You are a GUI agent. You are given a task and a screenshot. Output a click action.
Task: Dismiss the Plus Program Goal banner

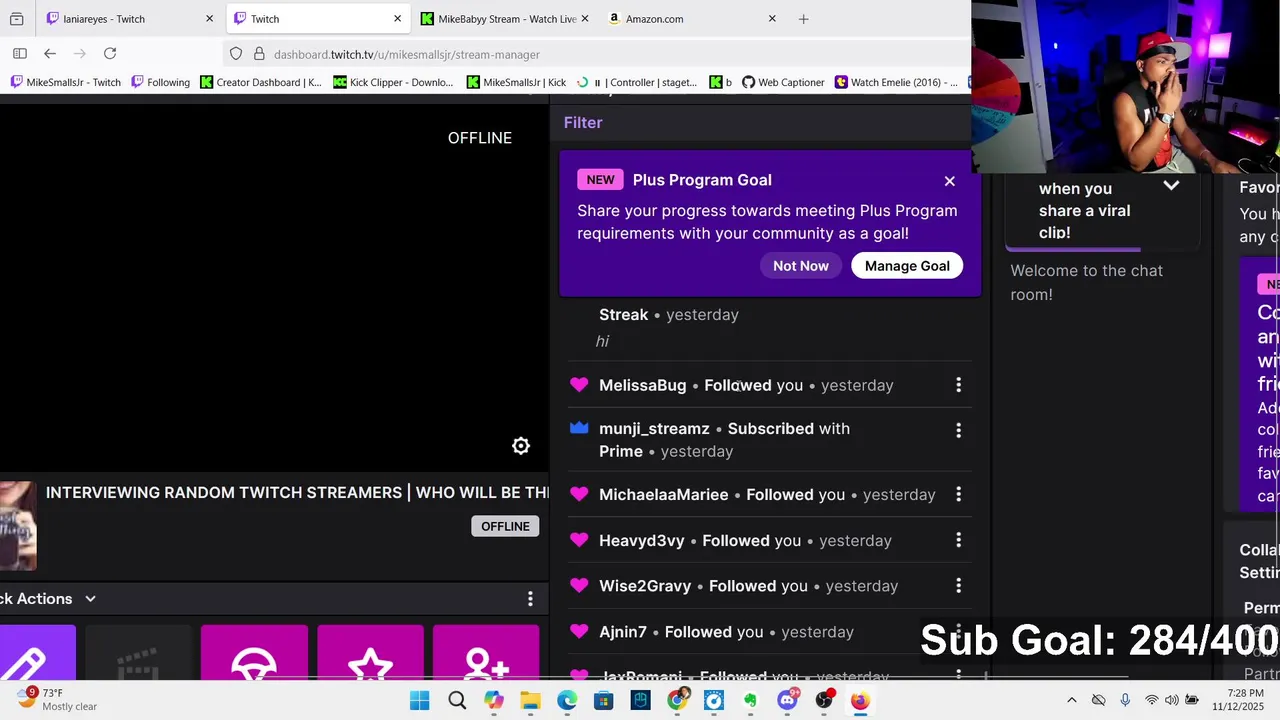(x=949, y=181)
